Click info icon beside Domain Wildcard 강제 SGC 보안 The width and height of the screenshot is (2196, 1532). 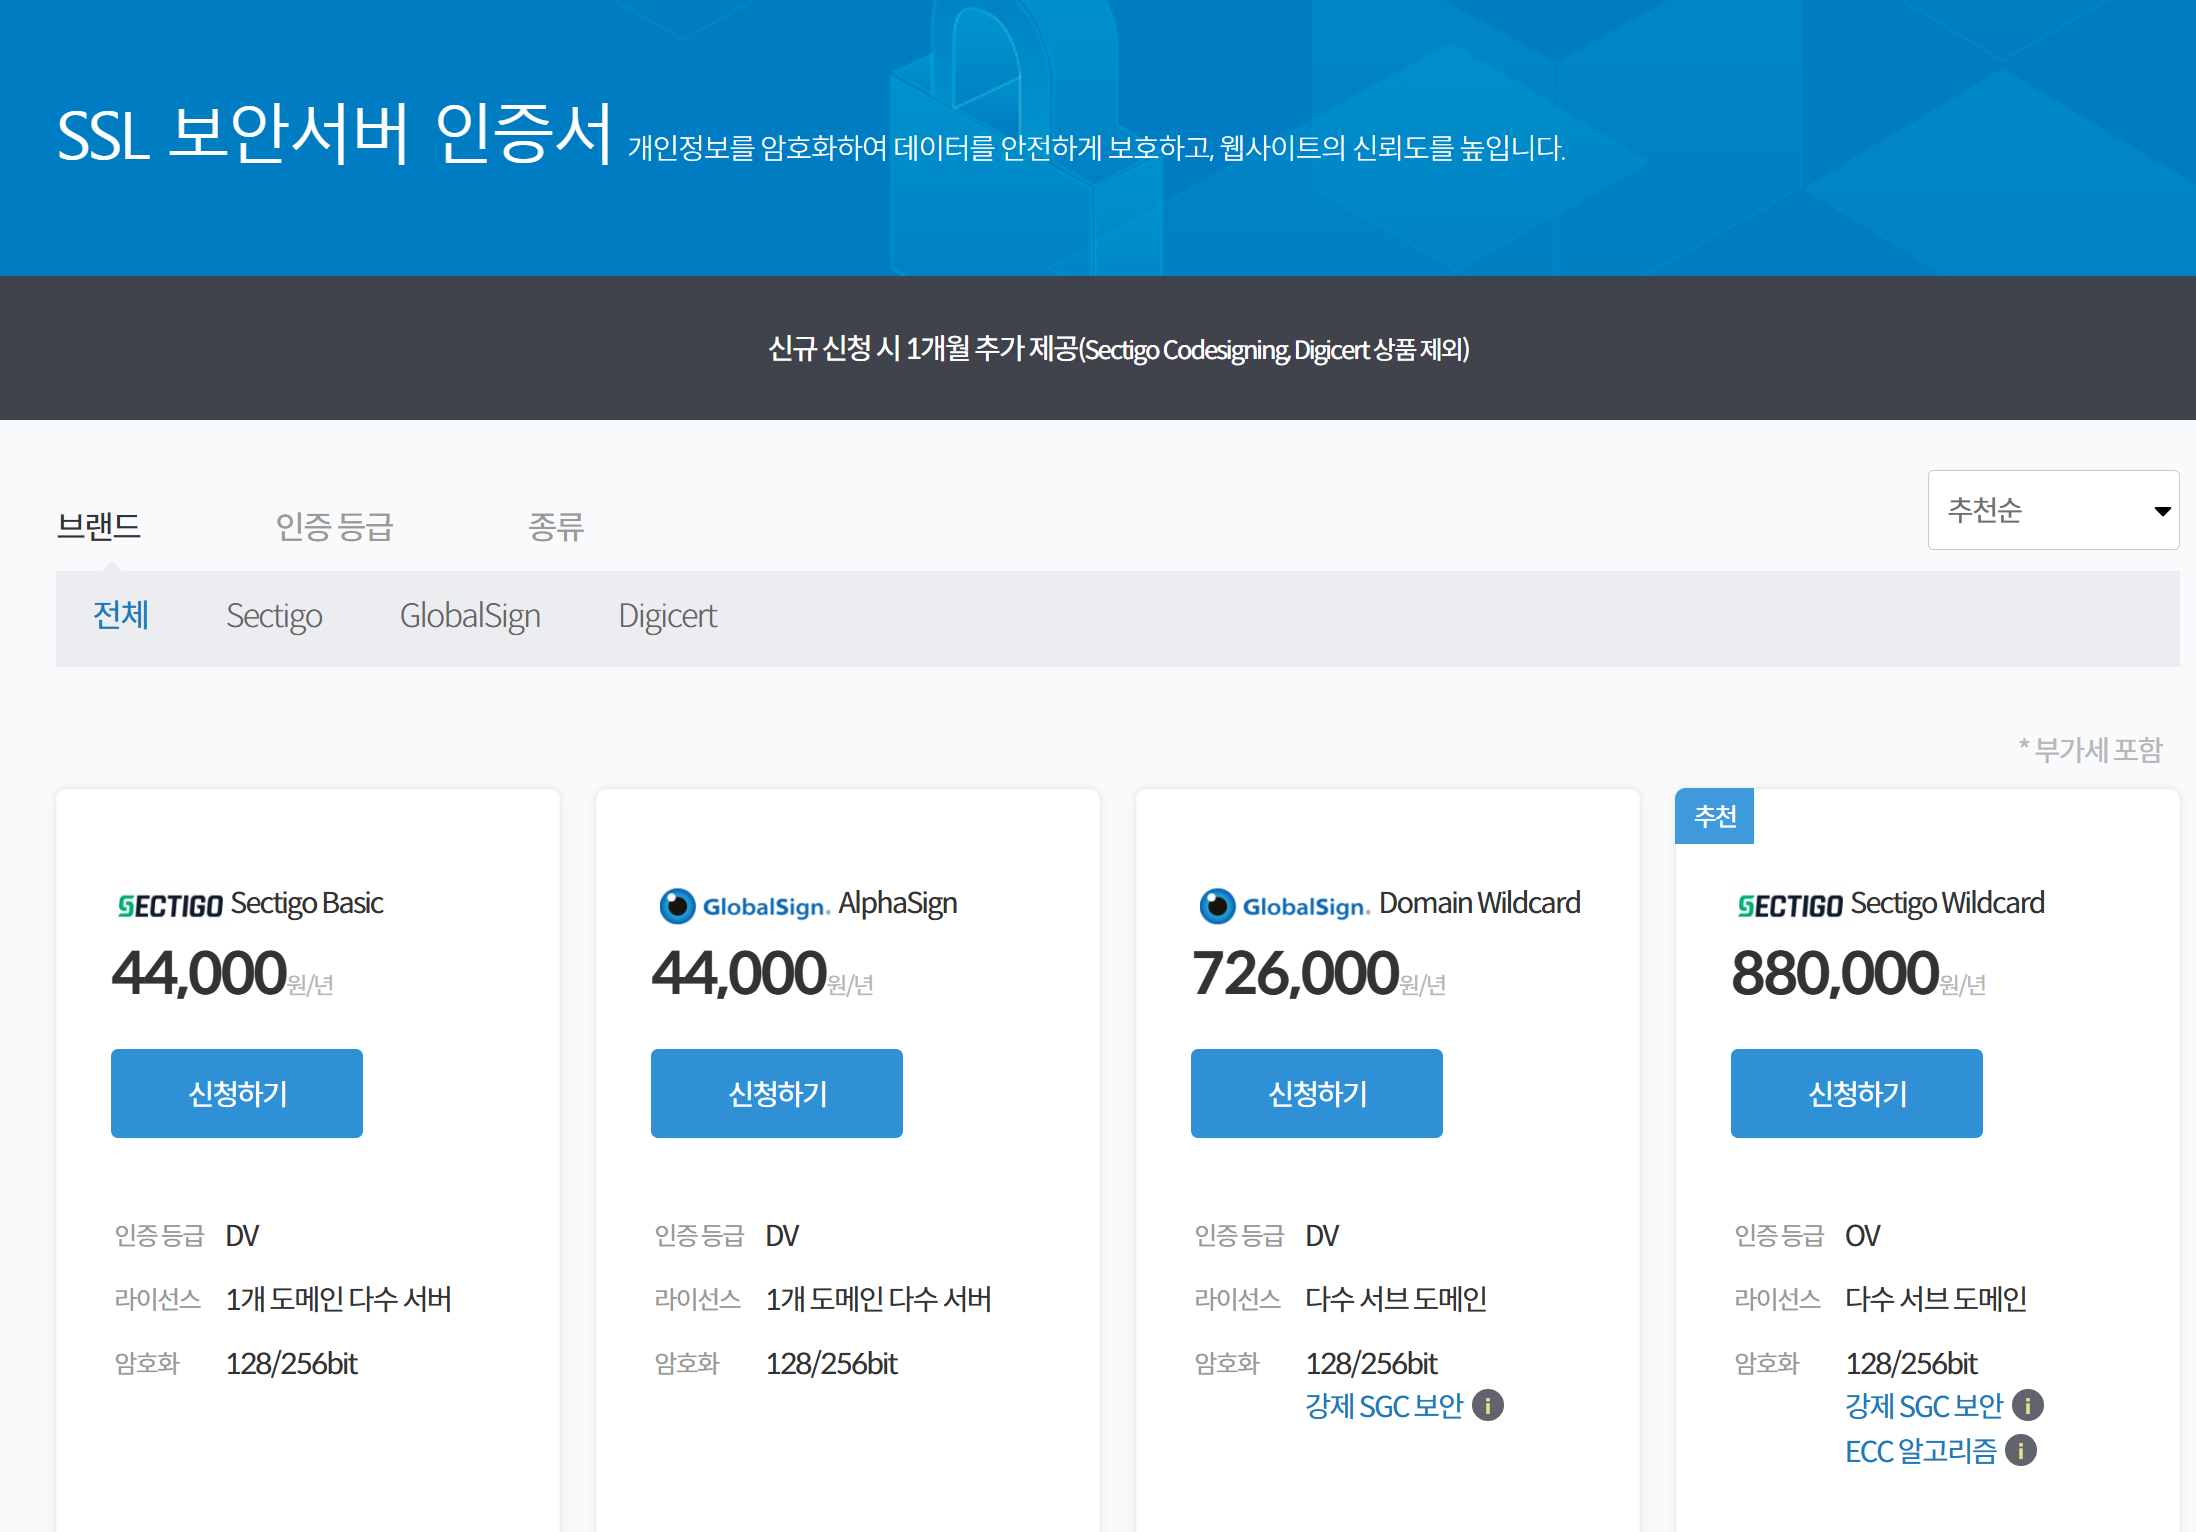pyautogui.click(x=1488, y=1406)
